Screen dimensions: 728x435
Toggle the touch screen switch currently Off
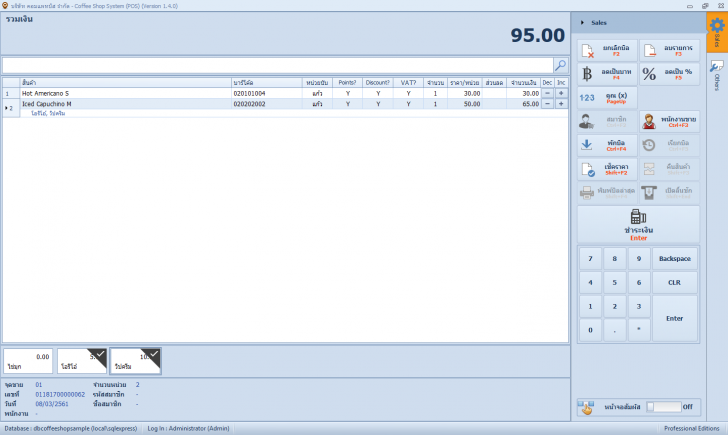(664, 407)
